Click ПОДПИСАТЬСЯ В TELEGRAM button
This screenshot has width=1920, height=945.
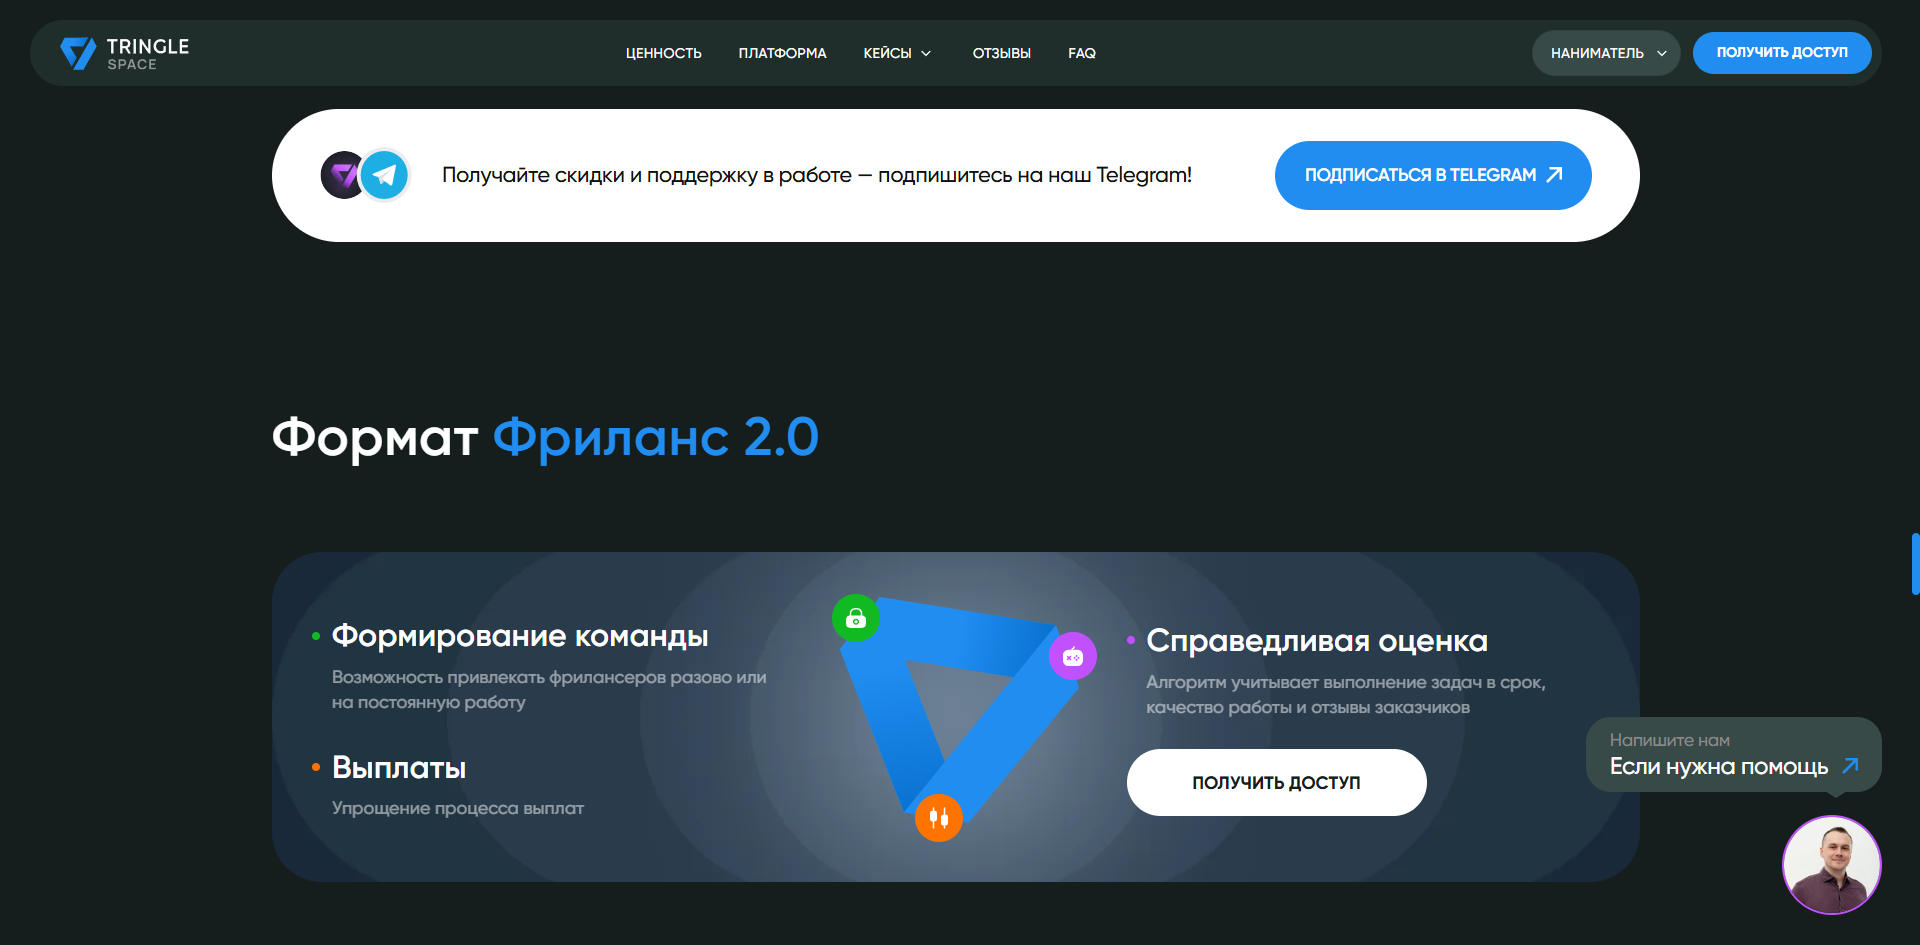pos(1433,175)
